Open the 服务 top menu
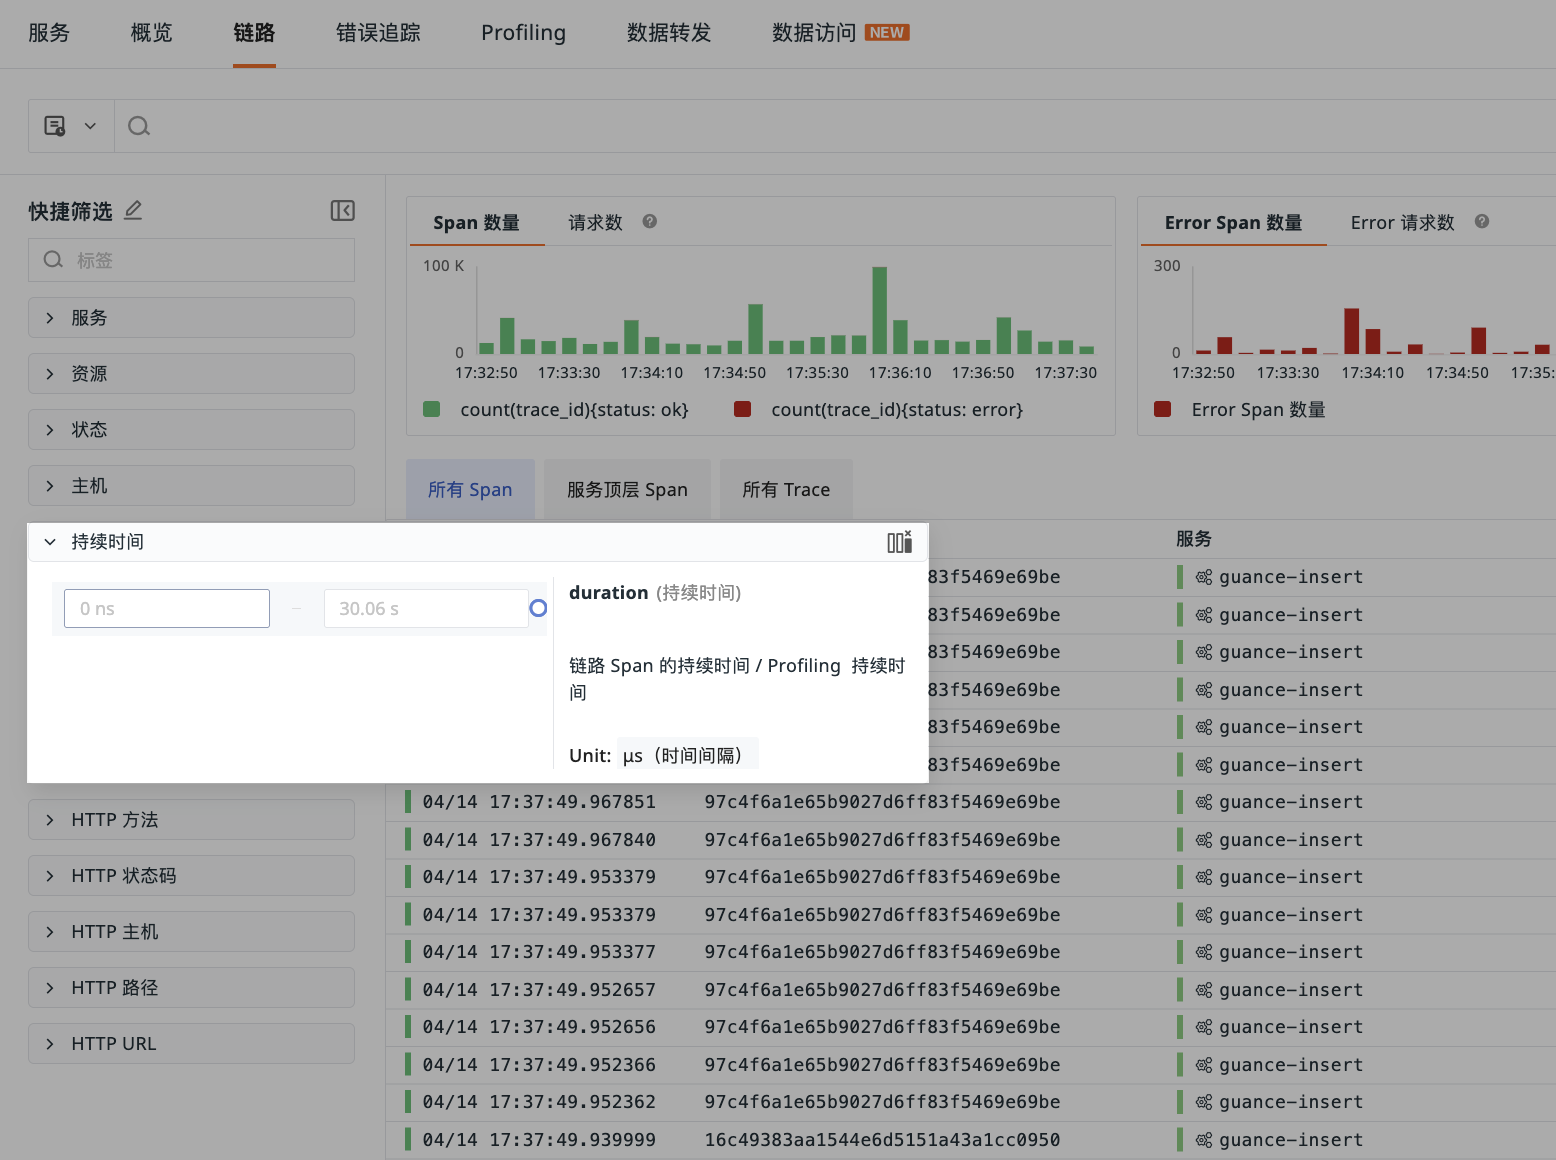The height and width of the screenshot is (1160, 1556). click(49, 33)
